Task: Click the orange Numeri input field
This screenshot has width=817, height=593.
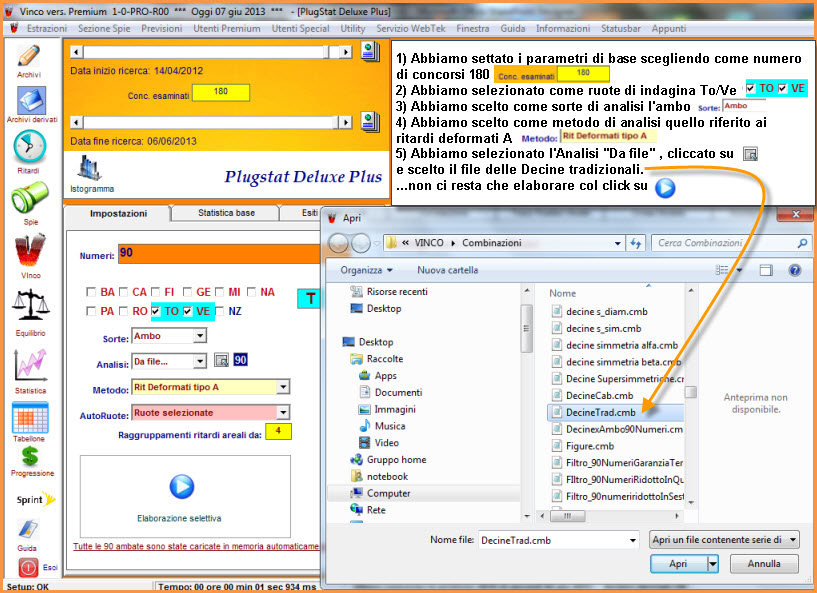Action: point(219,254)
